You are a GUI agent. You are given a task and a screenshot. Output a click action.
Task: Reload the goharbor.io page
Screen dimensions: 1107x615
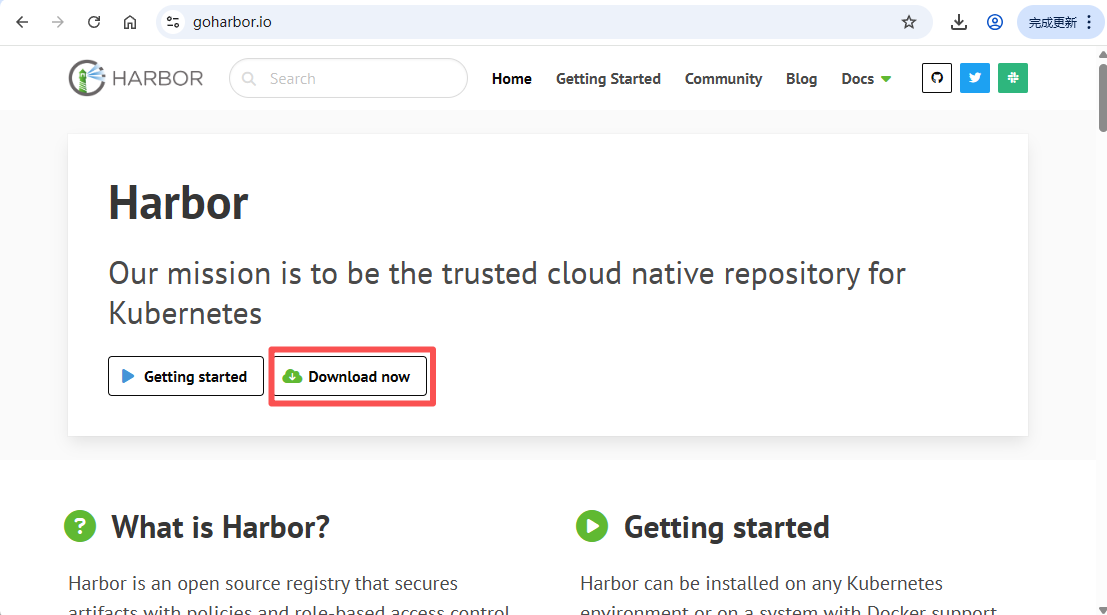point(94,22)
